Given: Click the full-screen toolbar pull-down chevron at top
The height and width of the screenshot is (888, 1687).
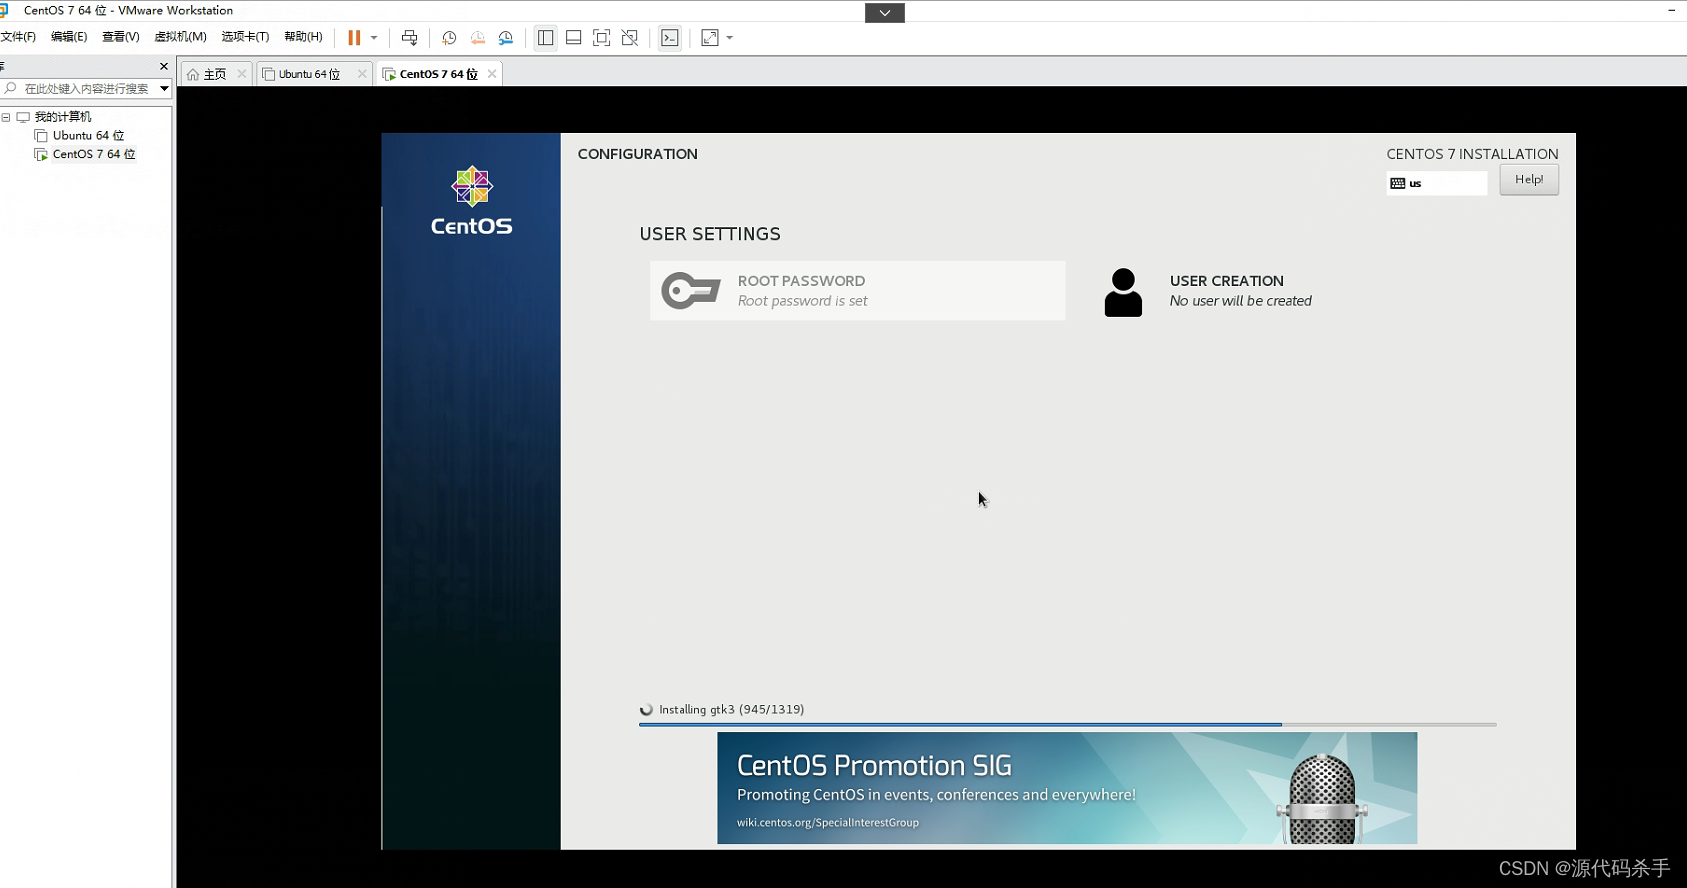Looking at the screenshot, I should point(885,13).
